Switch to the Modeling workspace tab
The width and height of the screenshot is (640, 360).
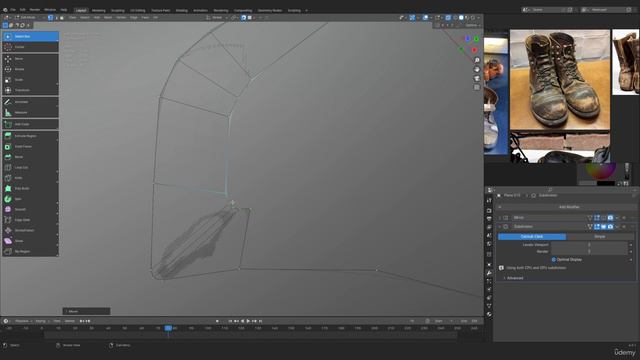click(99, 10)
